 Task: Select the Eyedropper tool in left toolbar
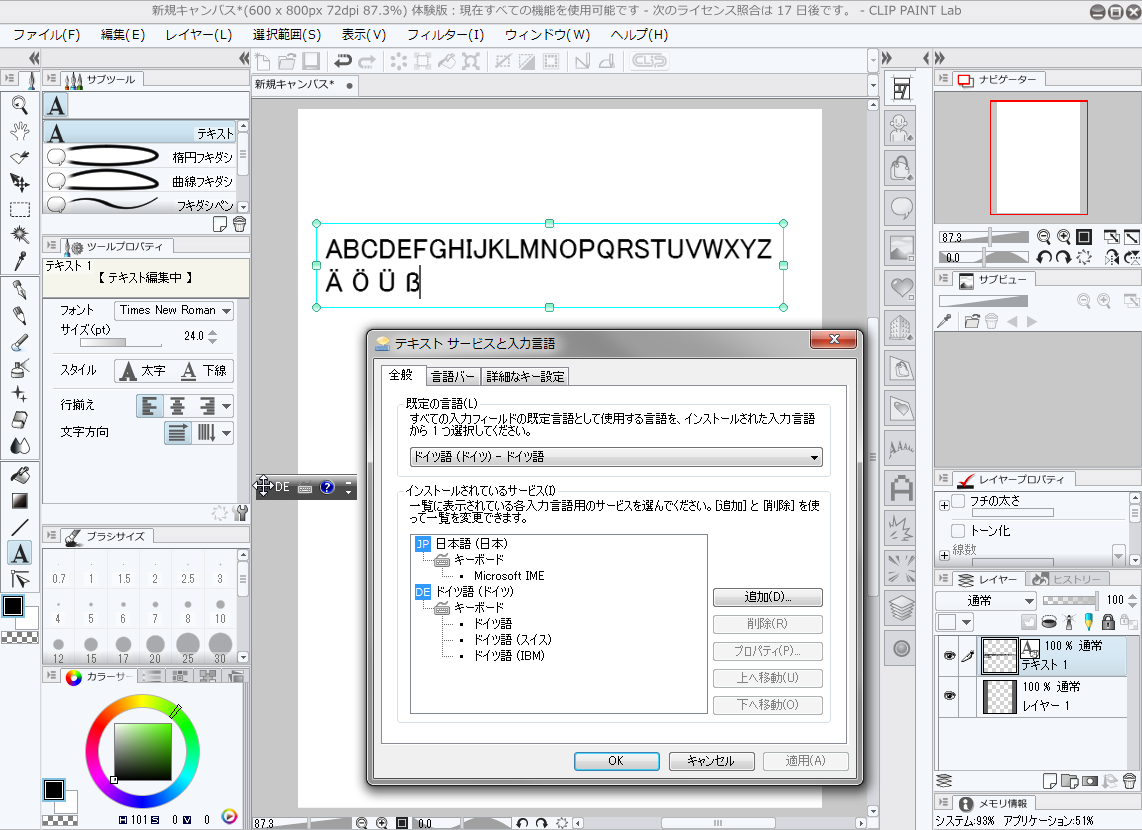pyautogui.click(x=19, y=262)
